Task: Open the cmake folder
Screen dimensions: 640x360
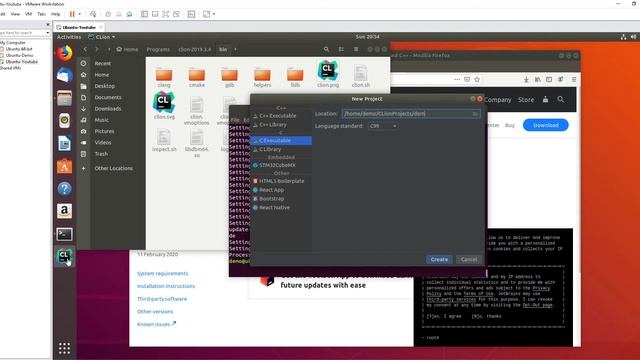Action: (197, 77)
